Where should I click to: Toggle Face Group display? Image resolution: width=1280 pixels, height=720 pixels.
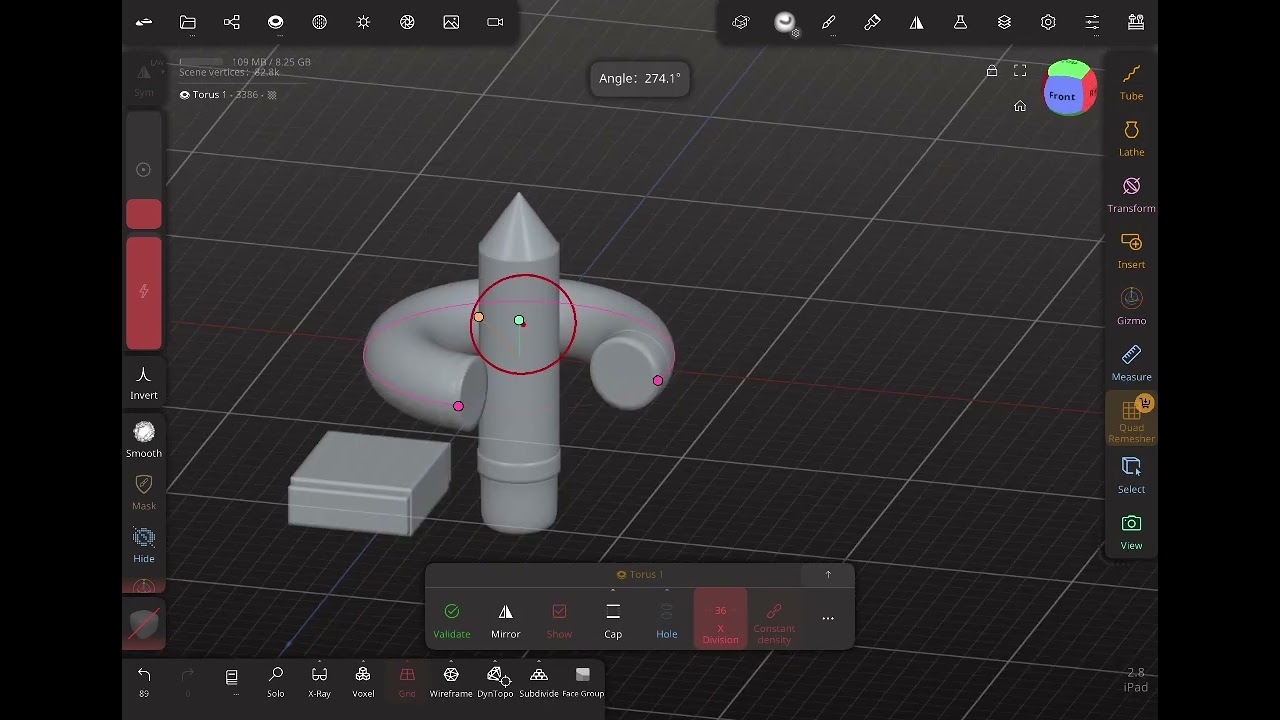[583, 681]
